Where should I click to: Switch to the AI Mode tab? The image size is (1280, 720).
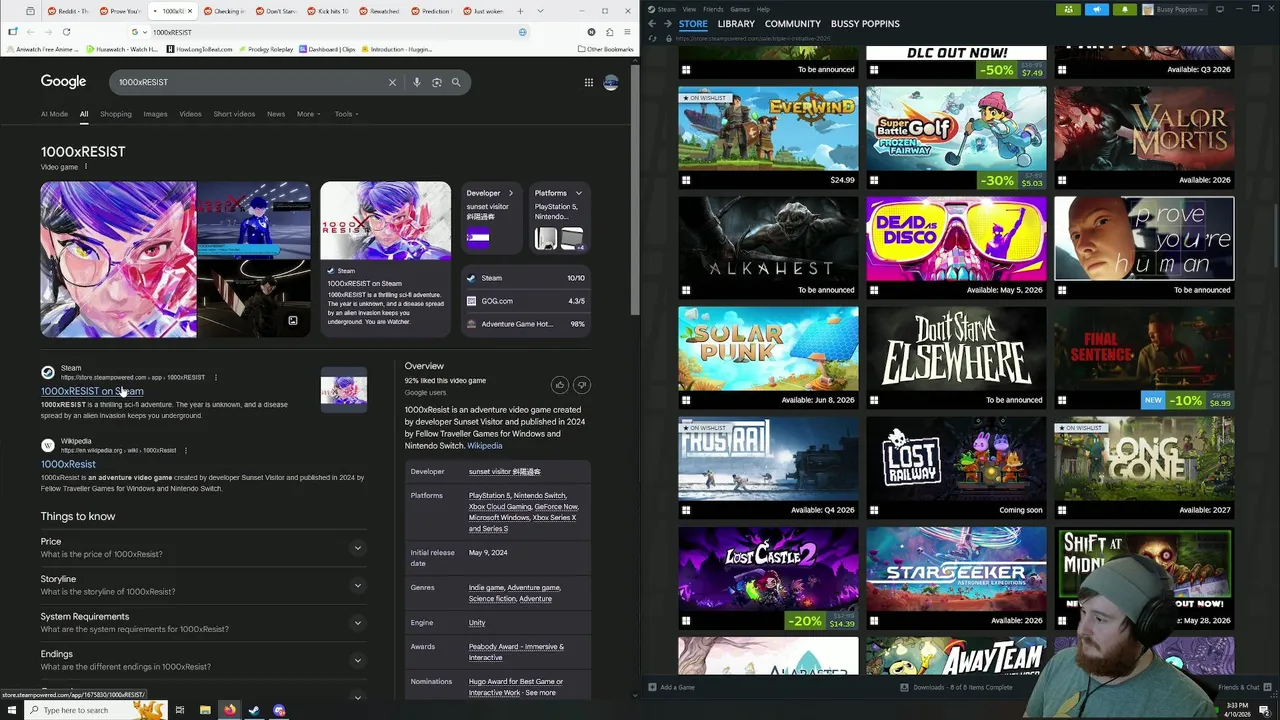[54, 114]
